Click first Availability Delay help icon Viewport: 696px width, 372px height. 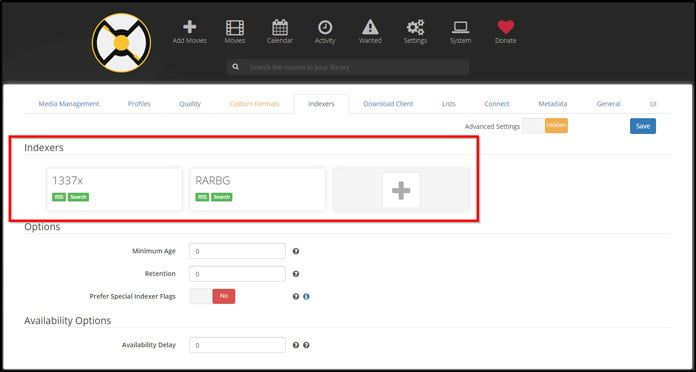[296, 345]
